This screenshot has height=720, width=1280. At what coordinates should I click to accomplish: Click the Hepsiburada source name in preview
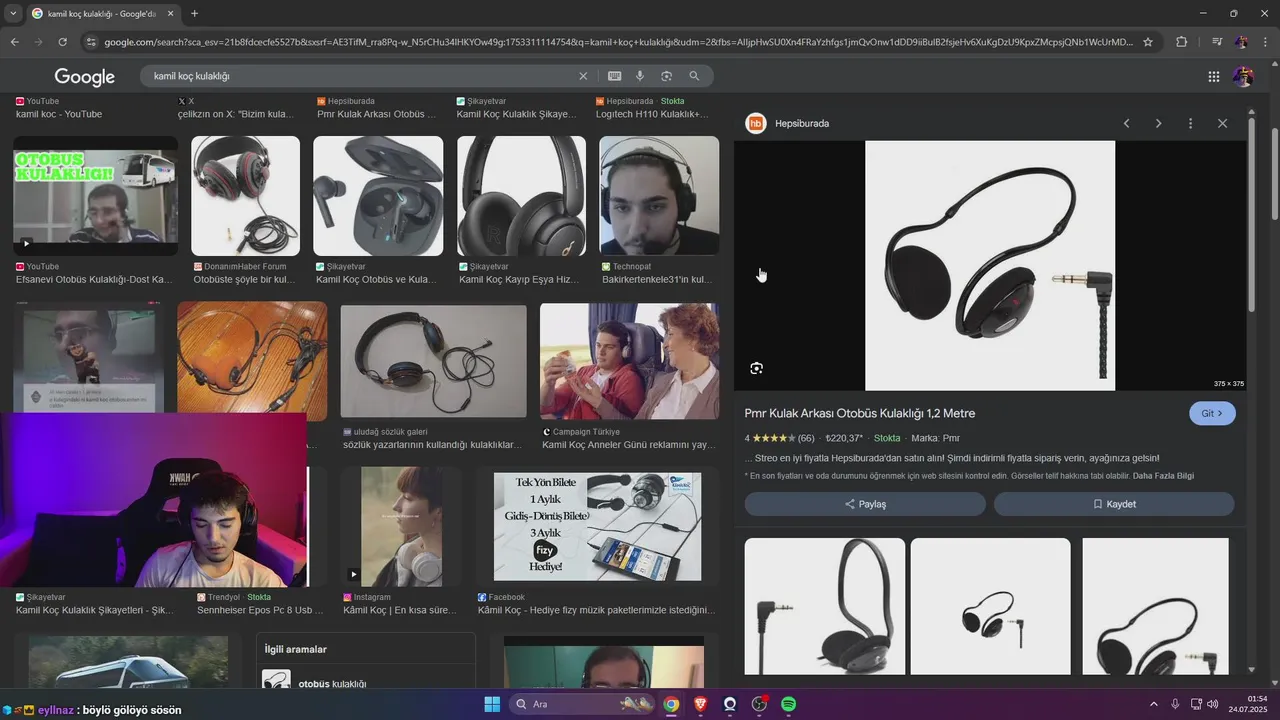point(802,123)
